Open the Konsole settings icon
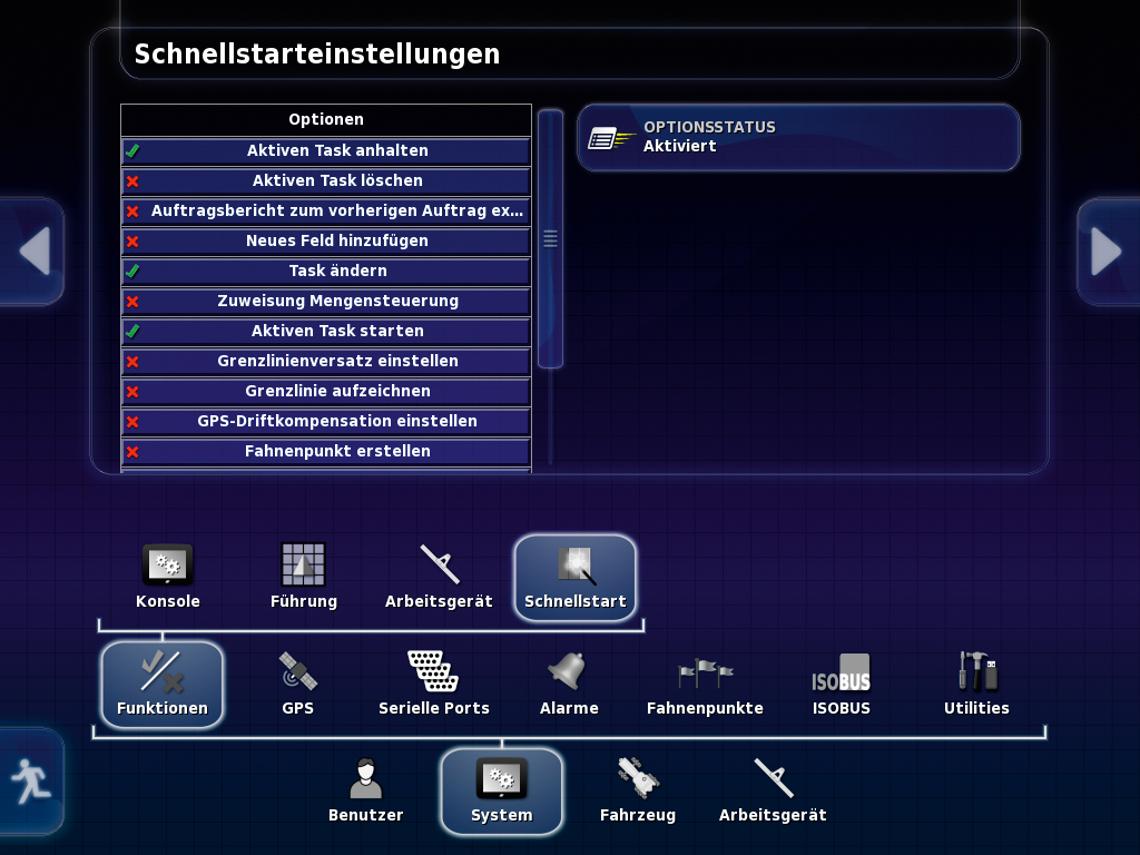This screenshot has height=855, width=1140. 167,577
